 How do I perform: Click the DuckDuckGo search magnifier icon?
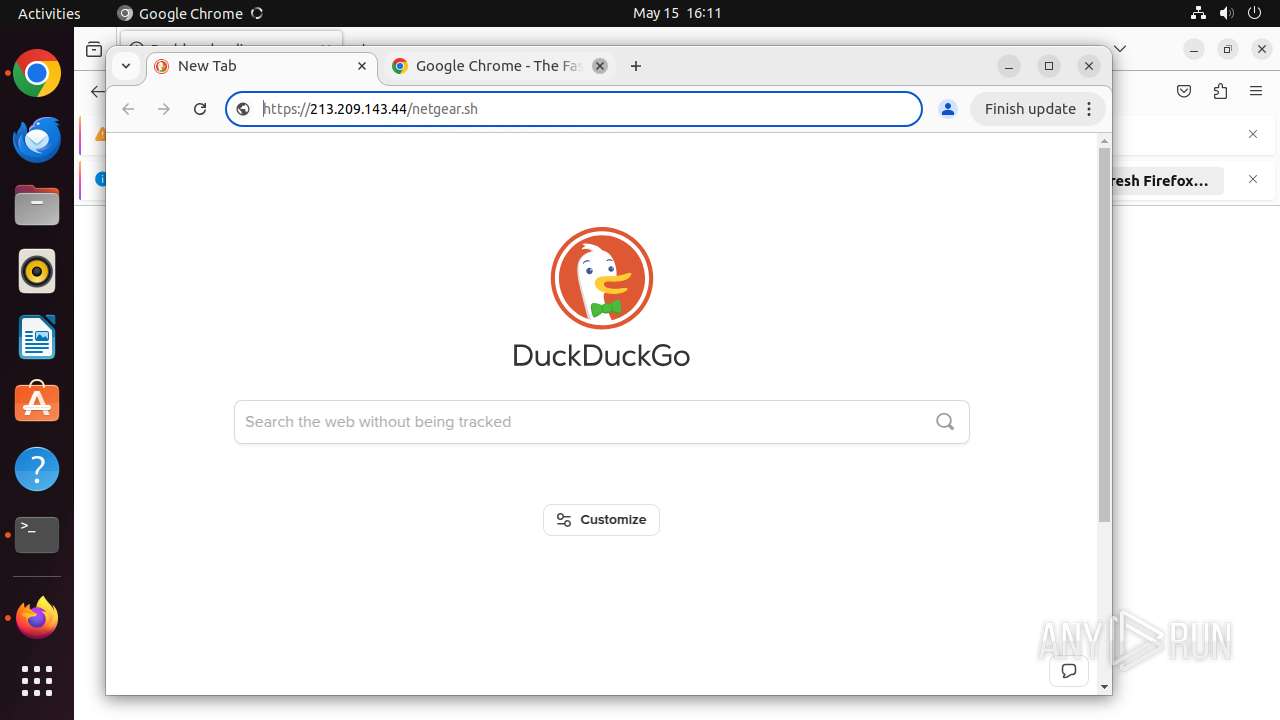point(945,422)
